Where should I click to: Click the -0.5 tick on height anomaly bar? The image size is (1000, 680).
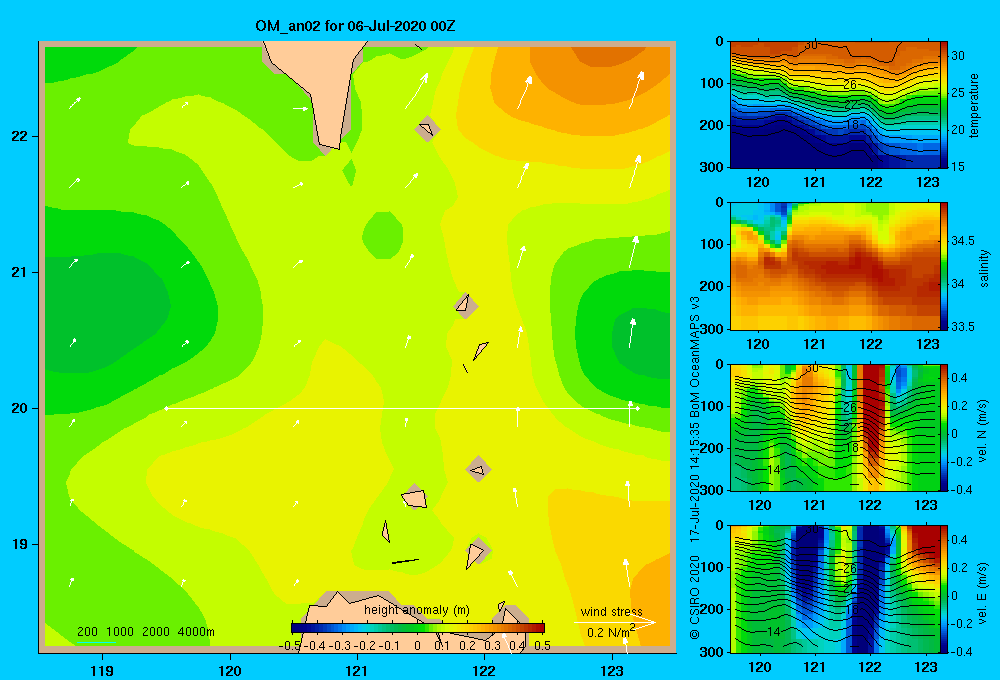290,645
